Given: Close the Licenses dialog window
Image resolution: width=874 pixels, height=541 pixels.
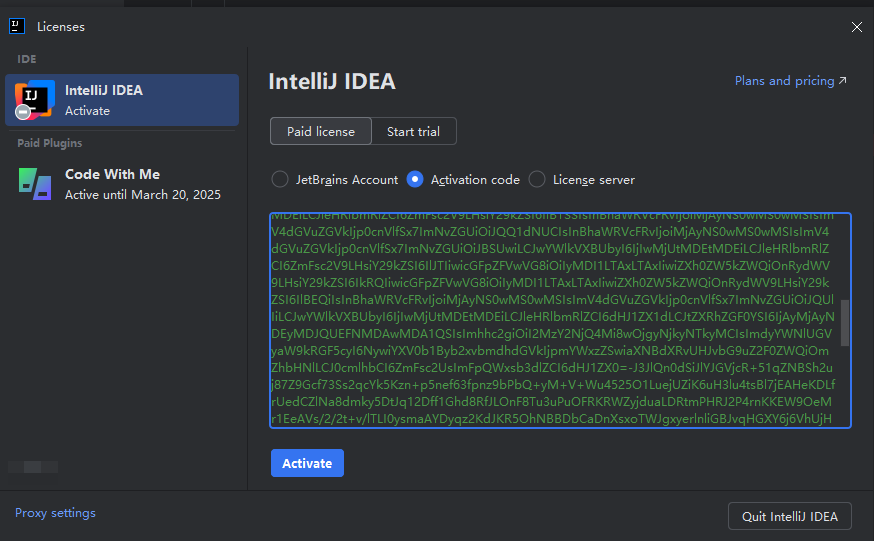Looking at the screenshot, I should [856, 27].
